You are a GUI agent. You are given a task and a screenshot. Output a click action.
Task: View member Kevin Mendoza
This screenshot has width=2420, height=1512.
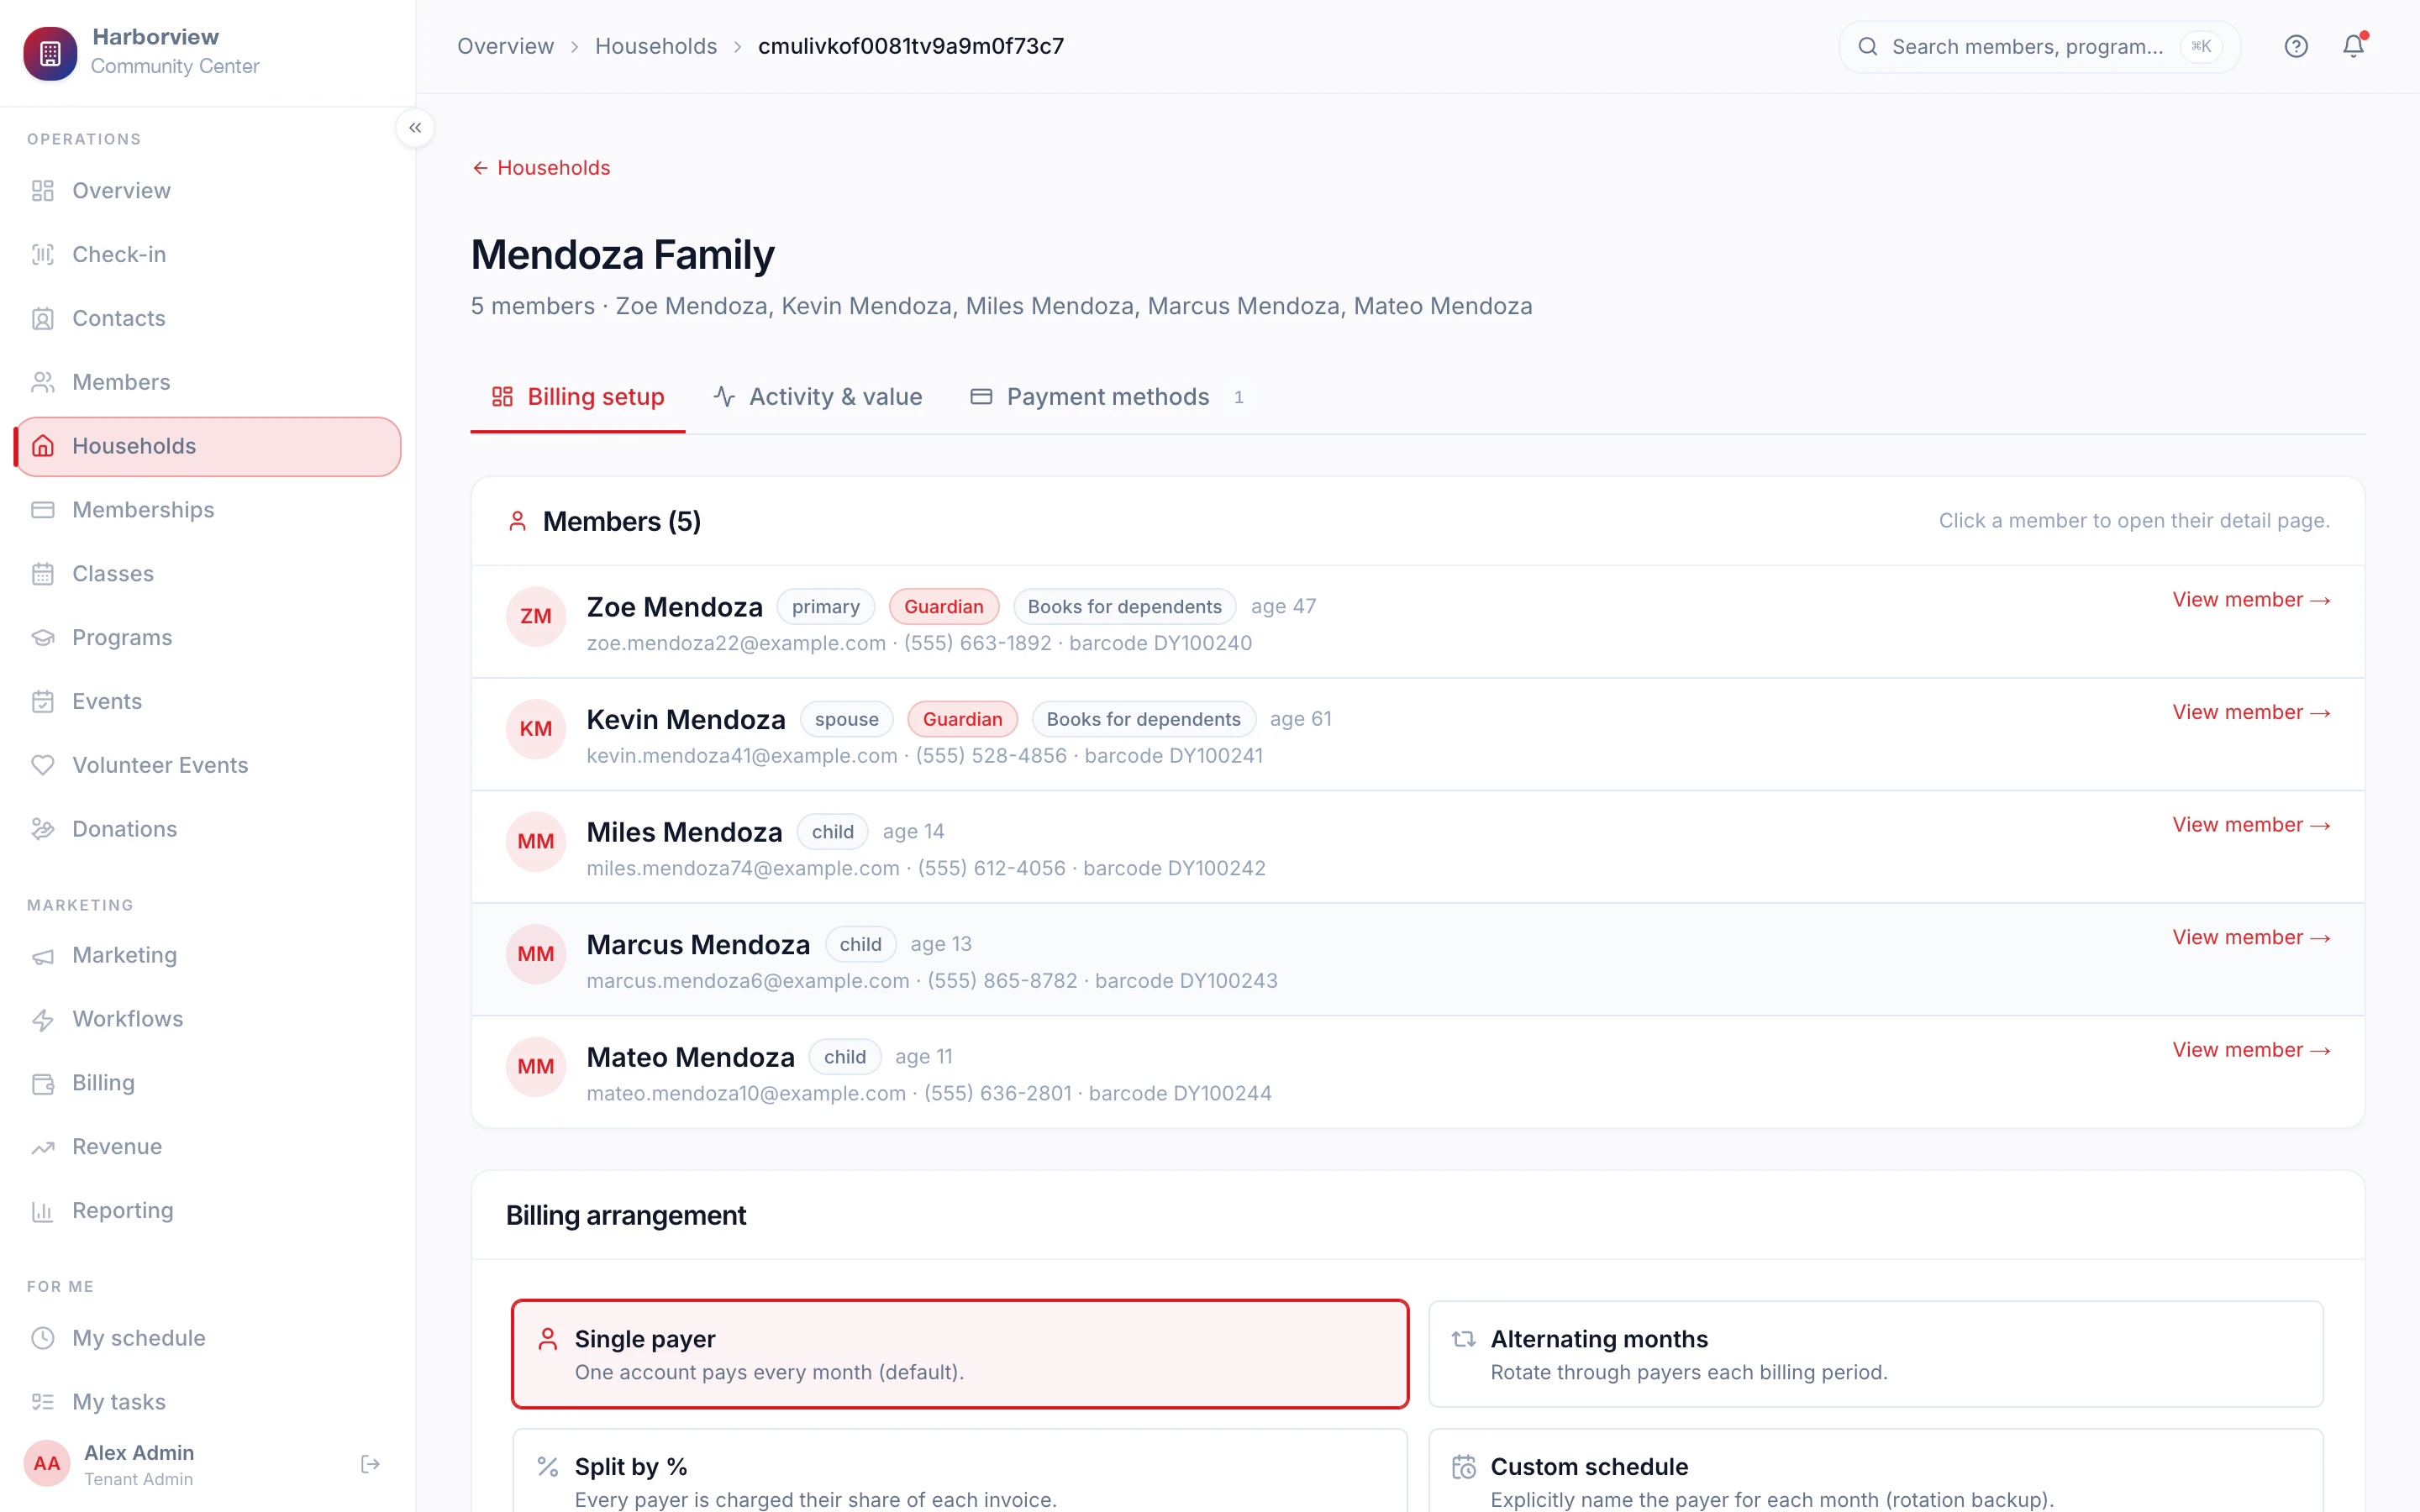pyautogui.click(x=2251, y=713)
